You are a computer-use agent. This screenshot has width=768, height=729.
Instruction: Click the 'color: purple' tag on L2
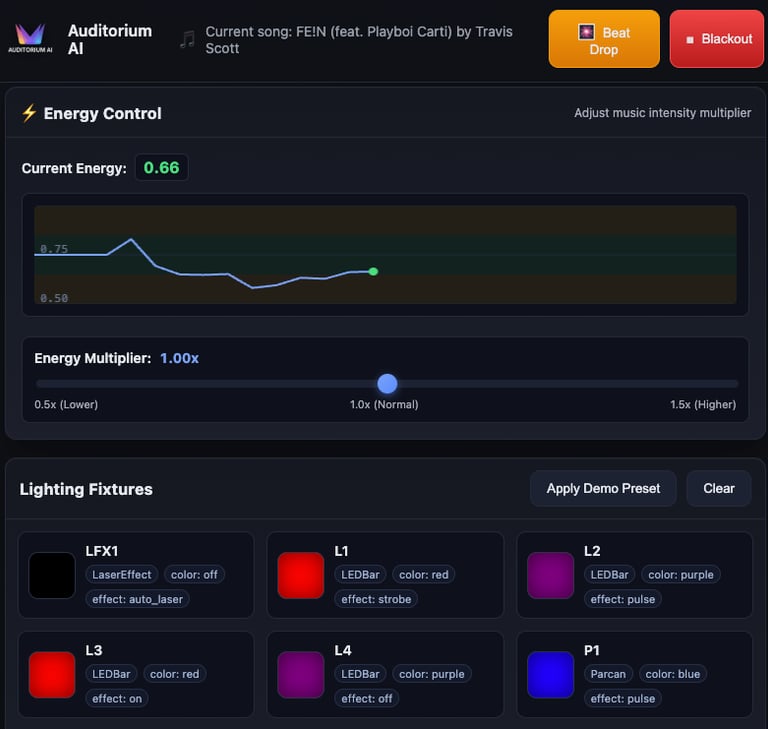pos(681,575)
